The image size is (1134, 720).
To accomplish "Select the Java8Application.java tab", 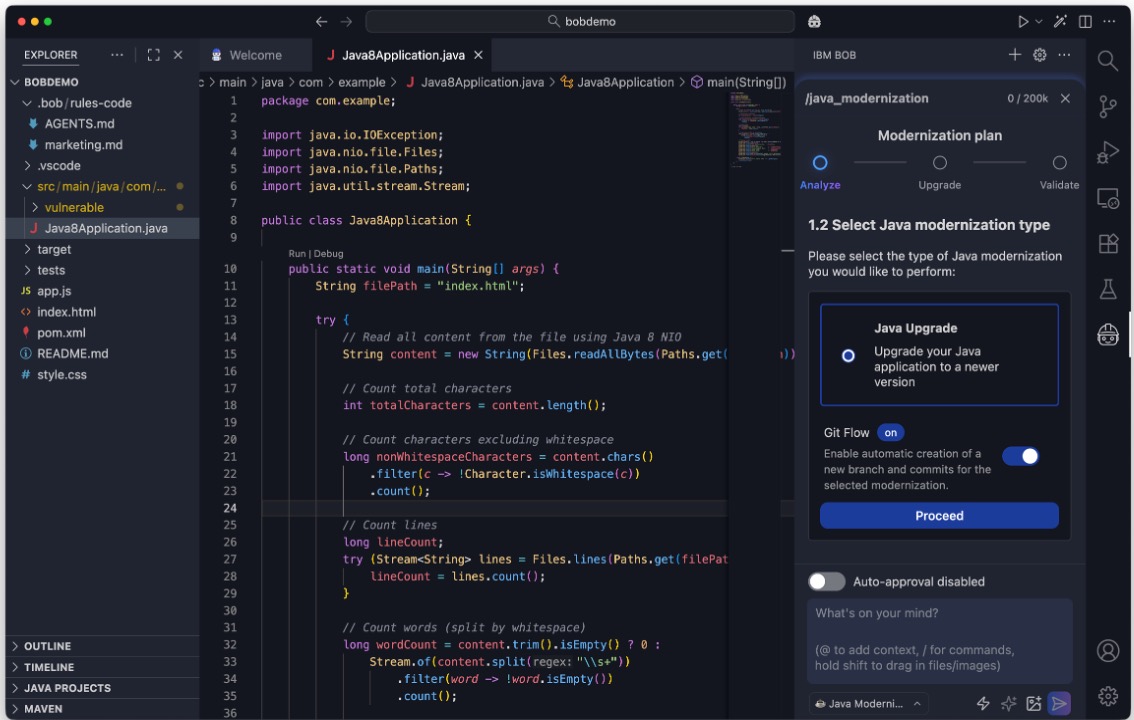I will tap(403, 55).
